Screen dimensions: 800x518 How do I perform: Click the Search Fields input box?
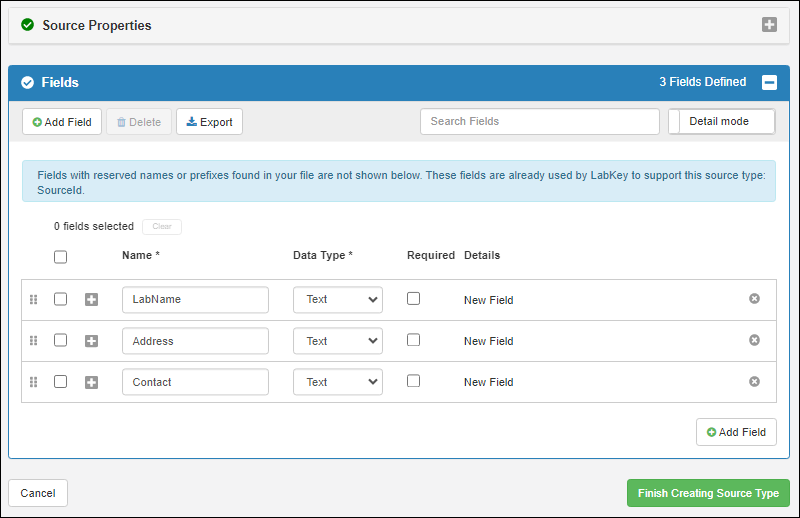click(539, 122)
